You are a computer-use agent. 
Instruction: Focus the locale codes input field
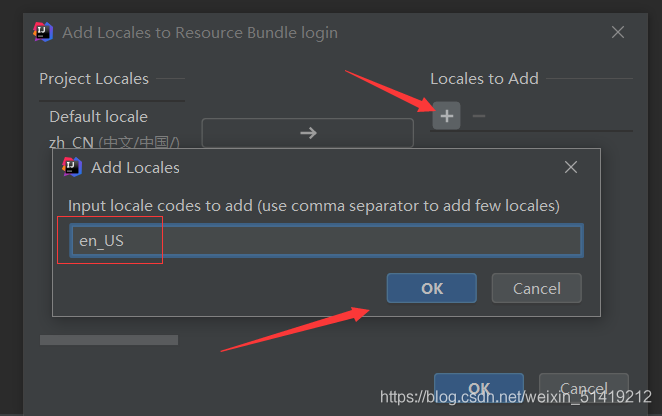point(326,240)
